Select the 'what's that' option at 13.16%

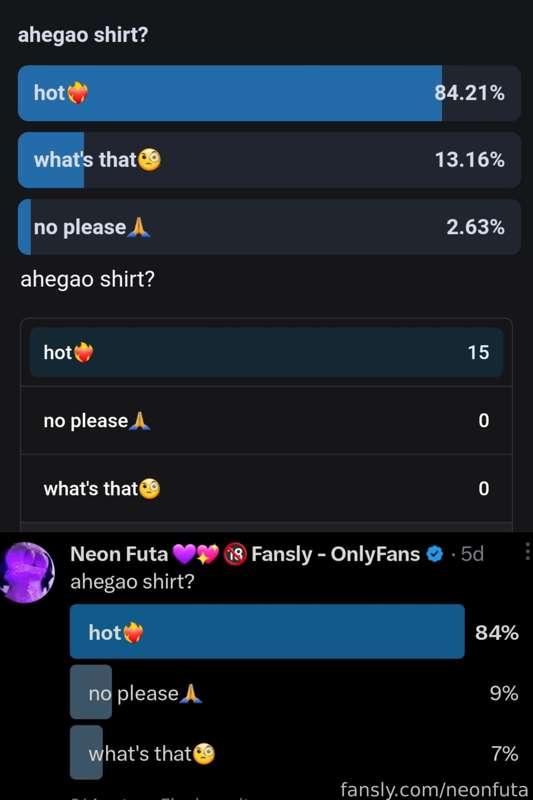tap(269, 160)
